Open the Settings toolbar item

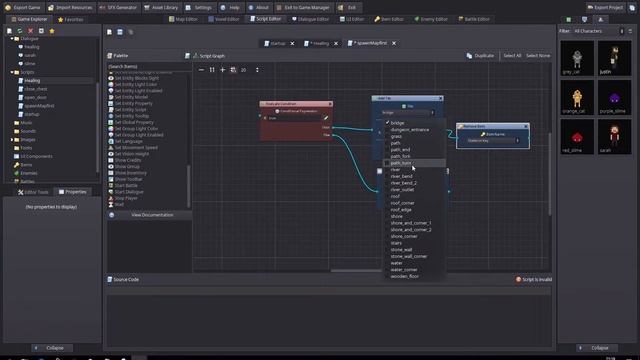click(198, 7)
